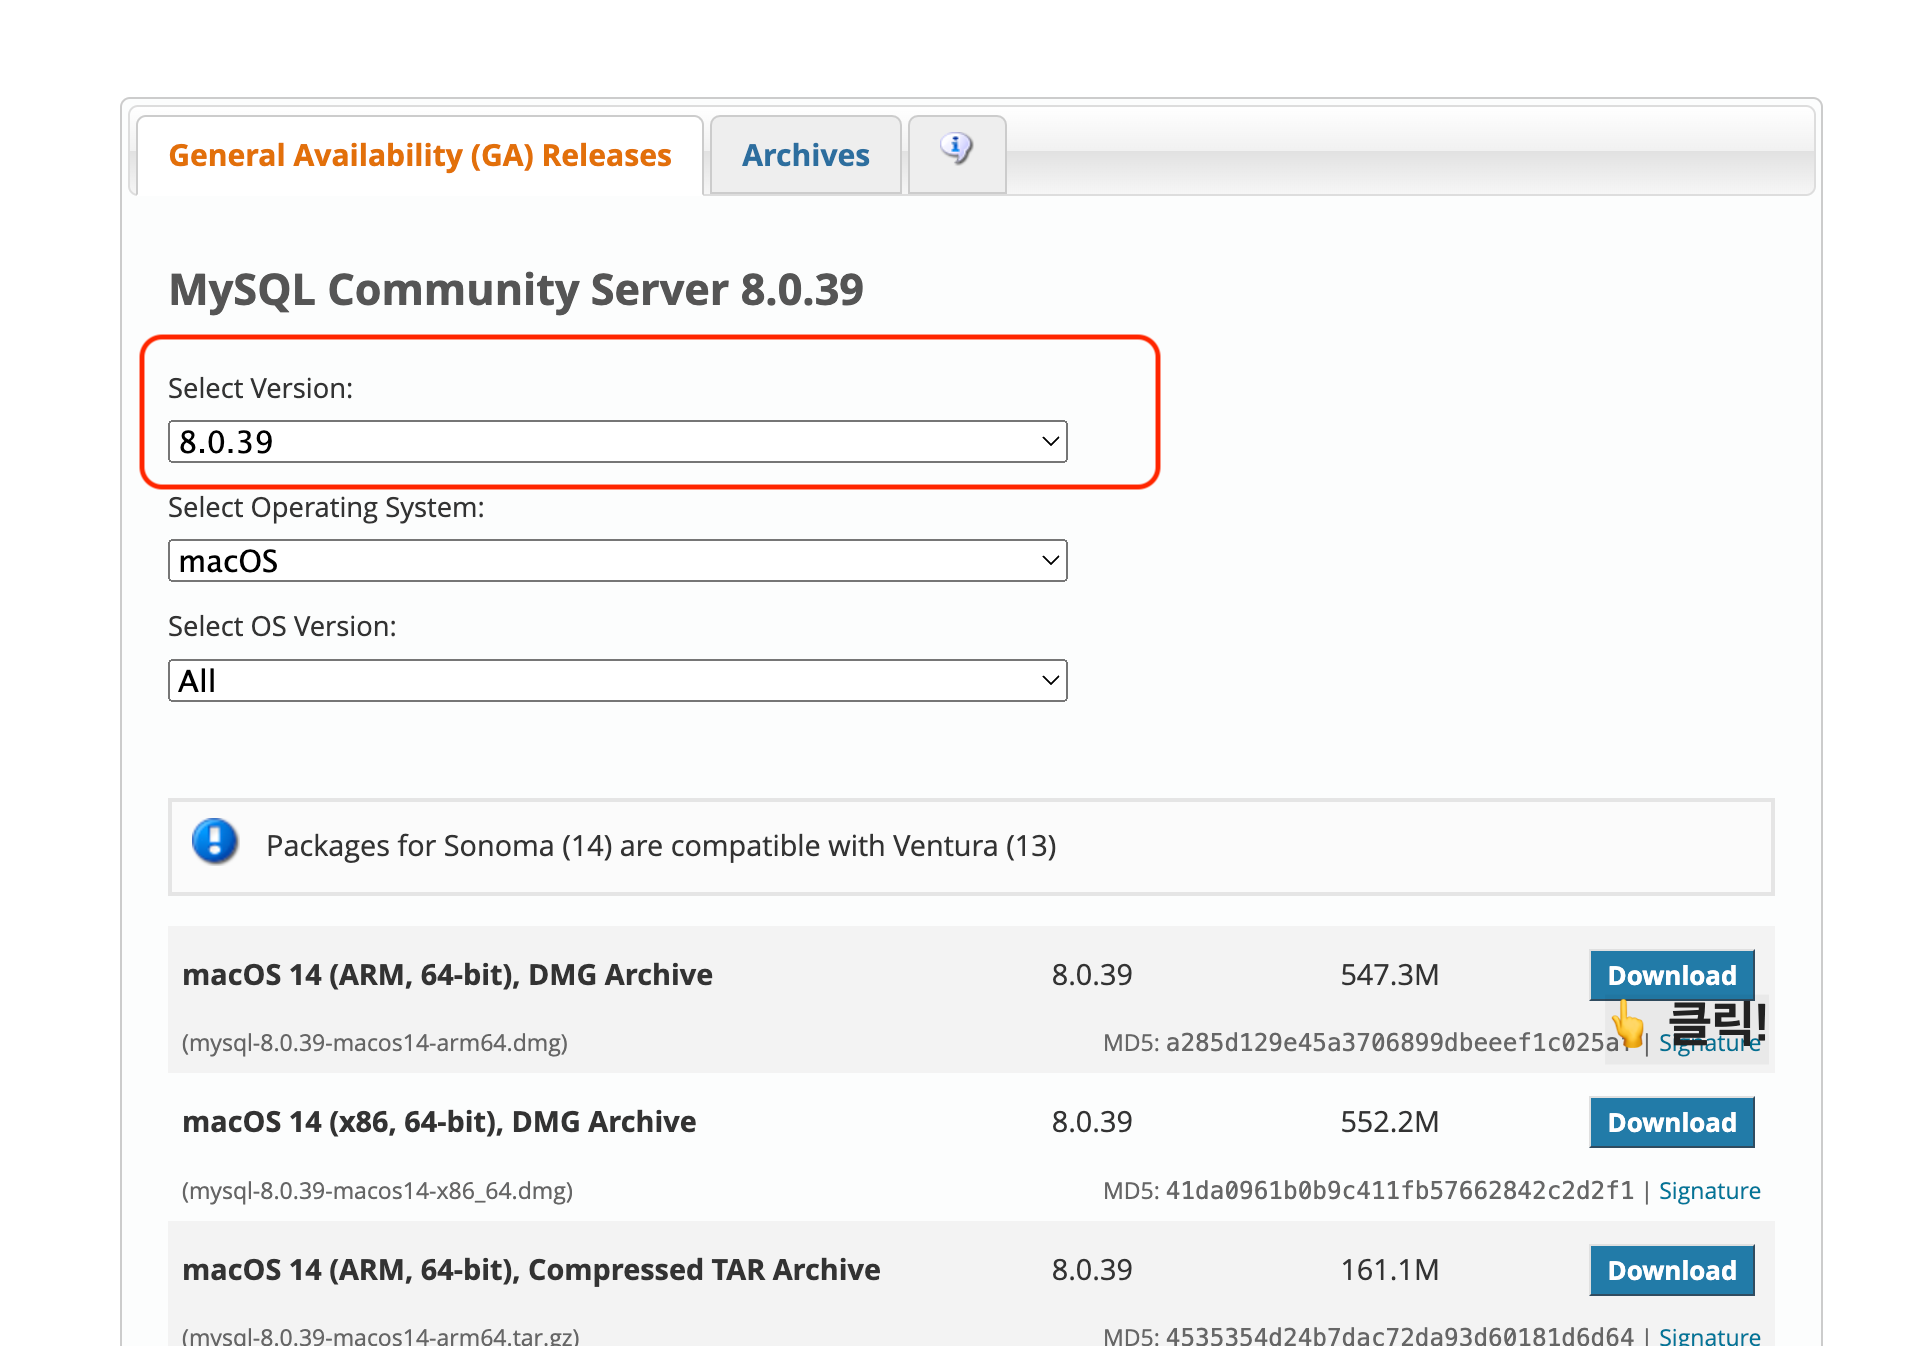Click the 547.3M file size

point(1389,975)
